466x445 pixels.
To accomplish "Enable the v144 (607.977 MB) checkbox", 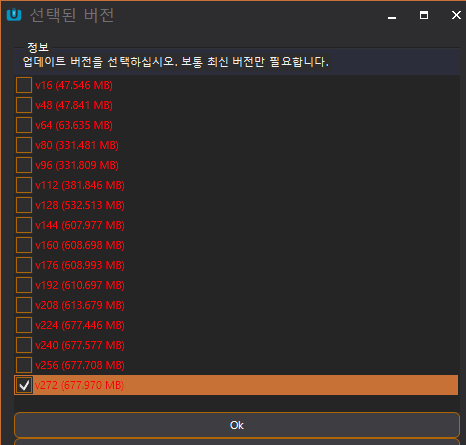I will (x=24, y=225).
